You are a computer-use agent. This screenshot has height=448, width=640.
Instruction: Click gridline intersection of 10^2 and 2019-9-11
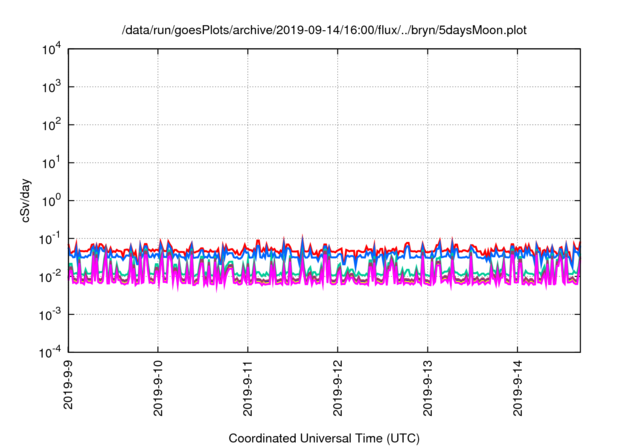pos(248,125)
